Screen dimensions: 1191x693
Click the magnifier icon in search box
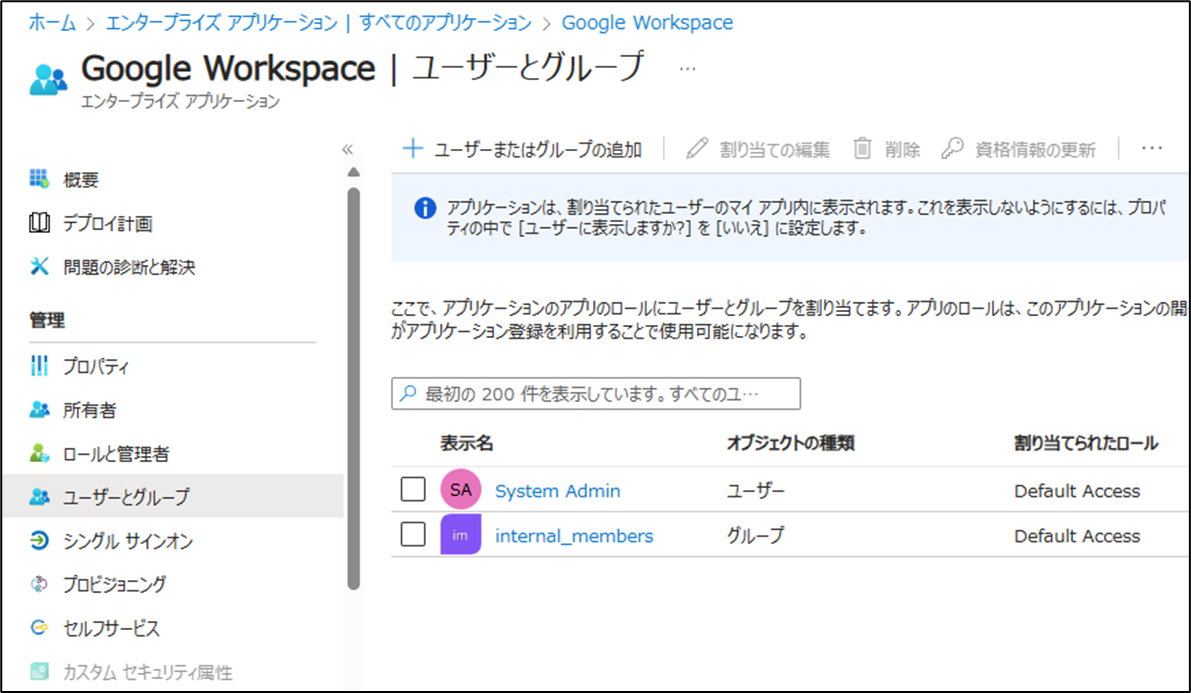coord(409,394)
